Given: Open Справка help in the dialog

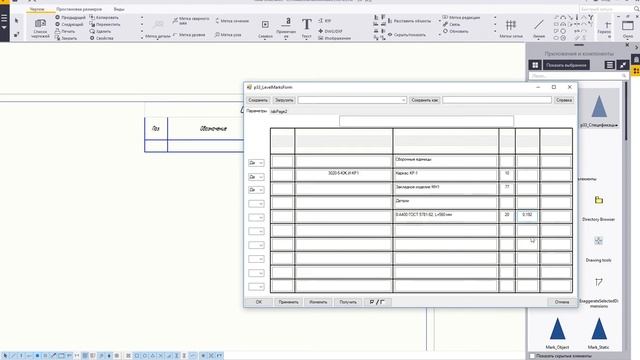Looking at the screenshot, I should pos(564,100).
